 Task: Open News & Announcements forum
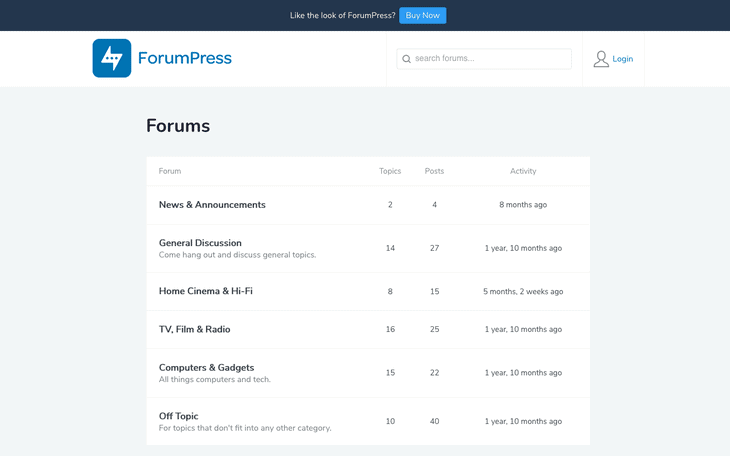212,205
